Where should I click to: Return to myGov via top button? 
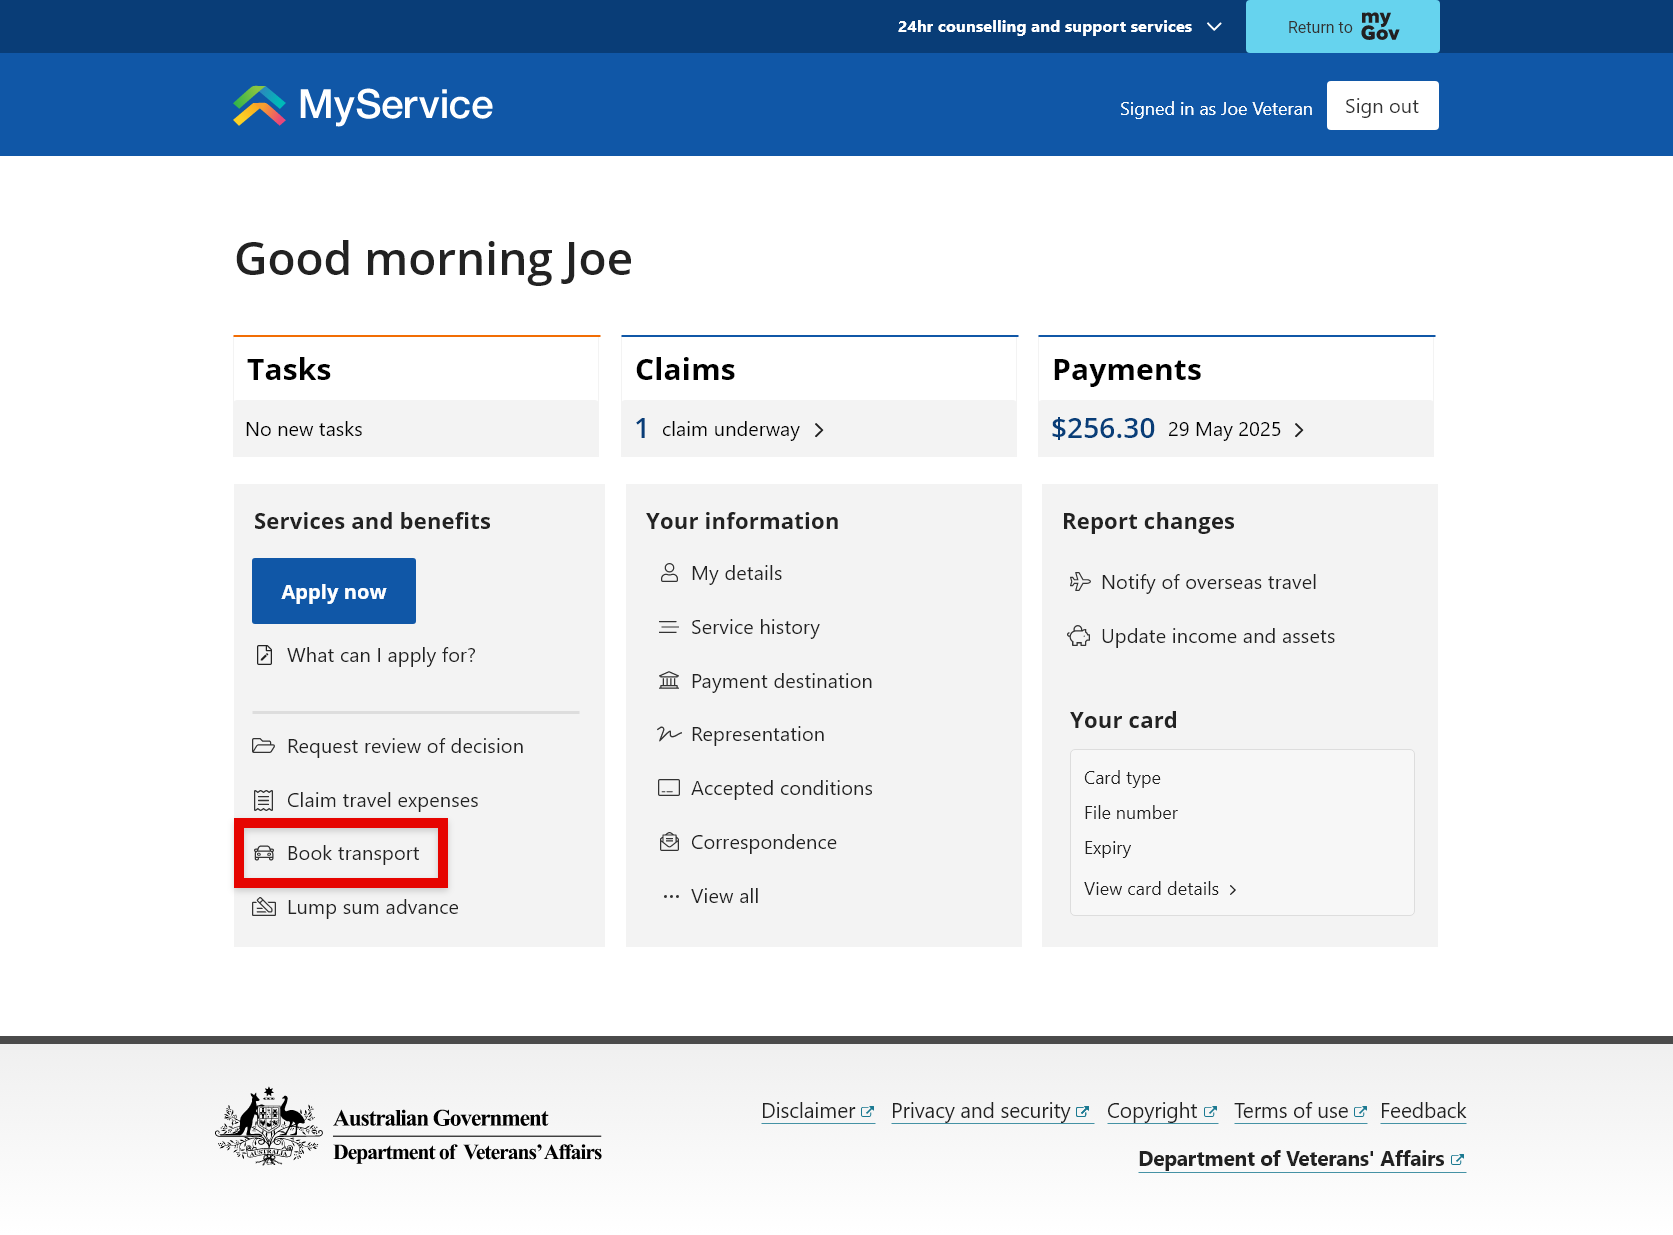click(x=1342, y=27)
